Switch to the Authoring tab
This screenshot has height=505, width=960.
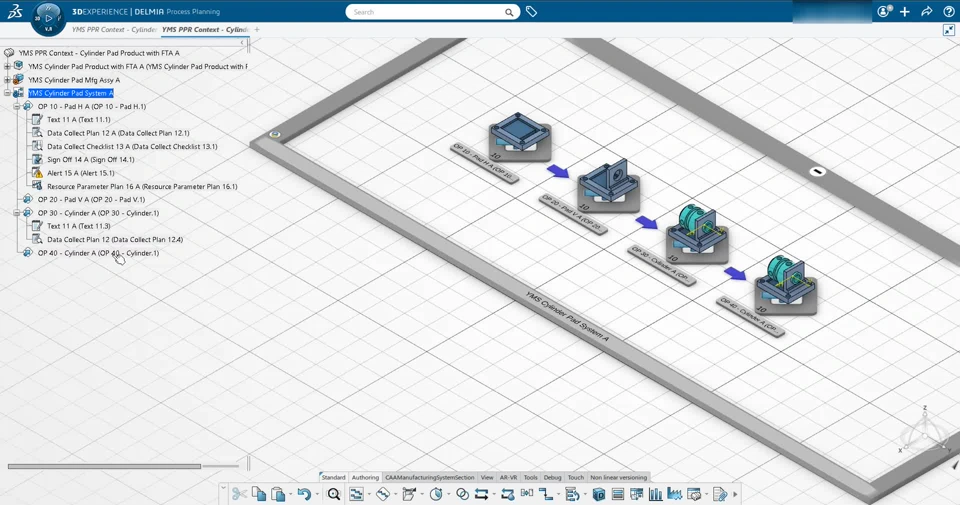(365, 477)
